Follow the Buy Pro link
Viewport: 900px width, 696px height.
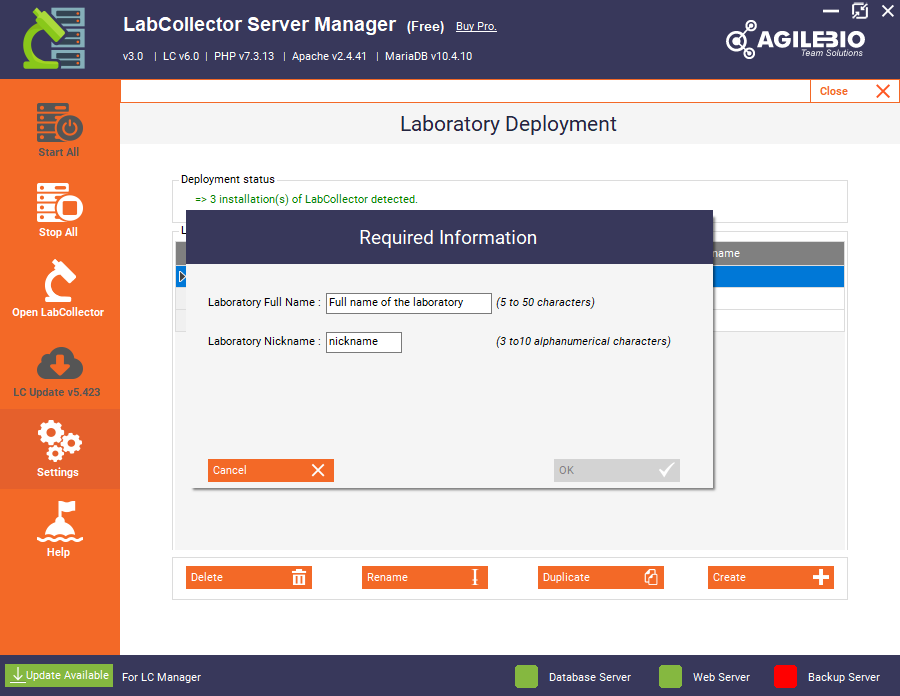click(x=476, y=26)
